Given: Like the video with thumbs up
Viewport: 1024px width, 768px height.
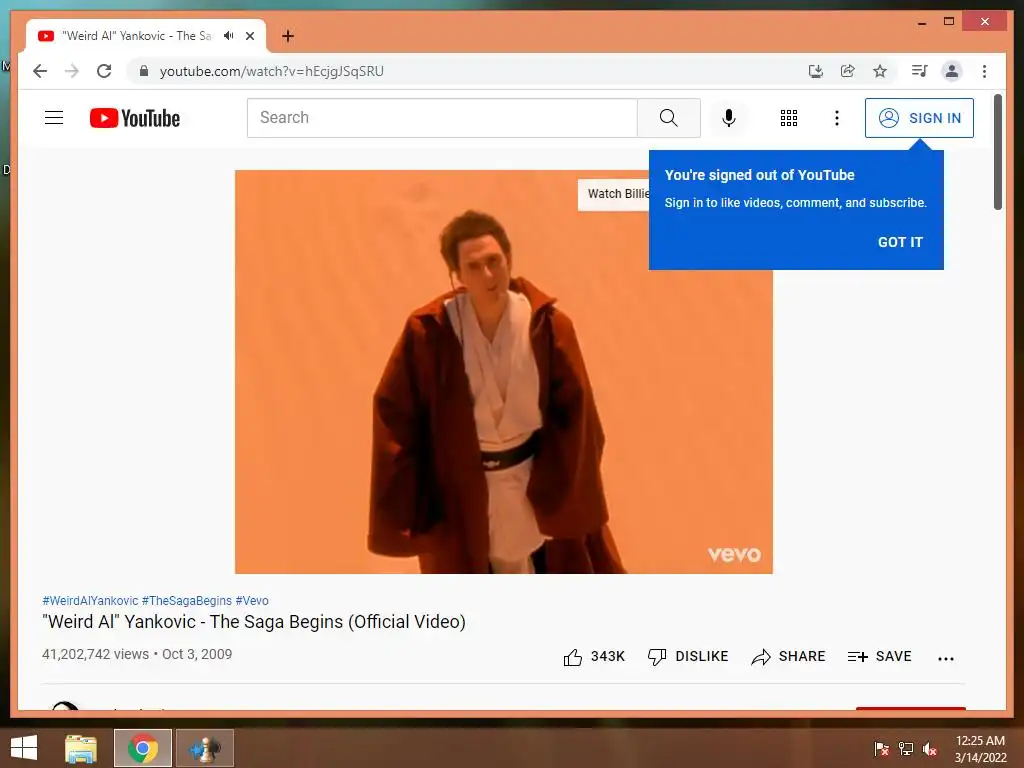Looking at the screenshot, I should (x=594, y=657).
